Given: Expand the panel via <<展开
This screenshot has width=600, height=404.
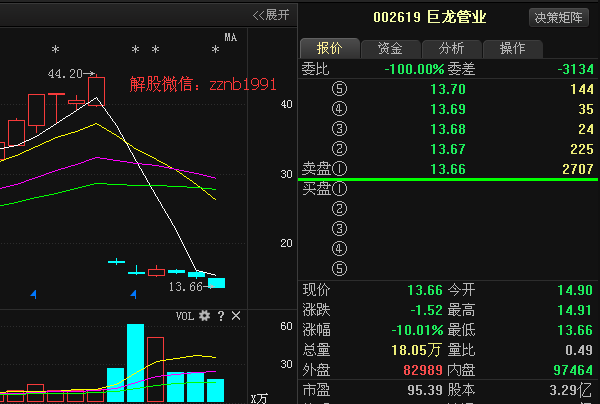Looking at the screenshot, I should 271,15.
